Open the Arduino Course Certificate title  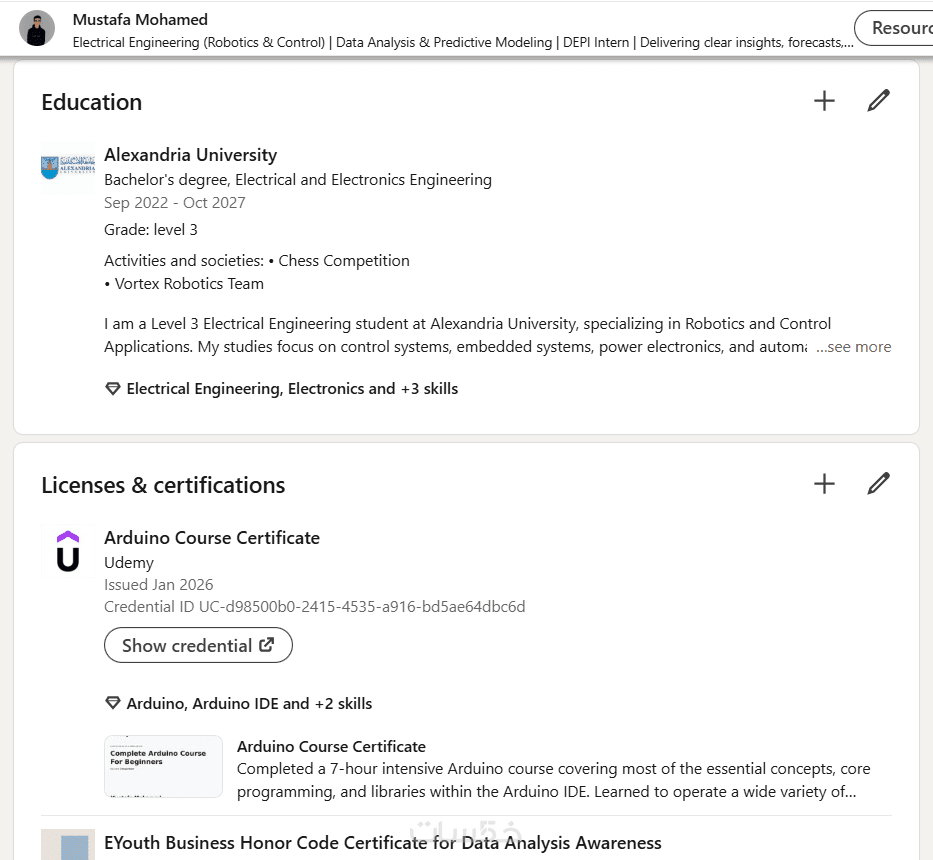click(x=212, y=538)
